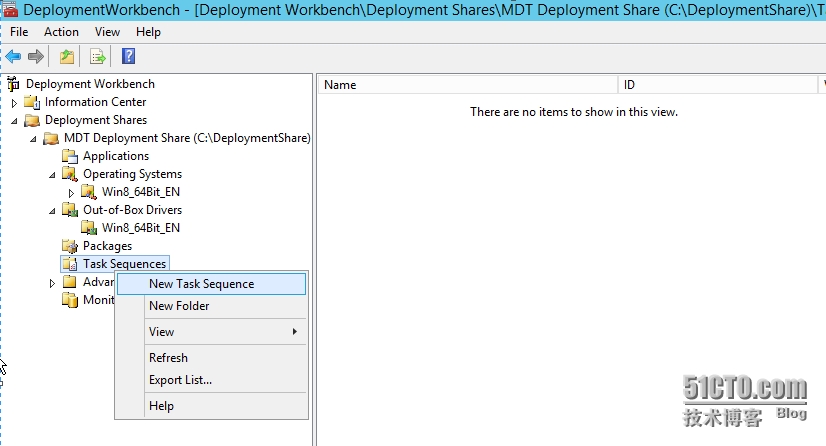The image size is (826, 446).
Task: Click the Win8_64Bit_EN icon under Operating Systems
Action: pyautogui.click(x=88, y=192)
